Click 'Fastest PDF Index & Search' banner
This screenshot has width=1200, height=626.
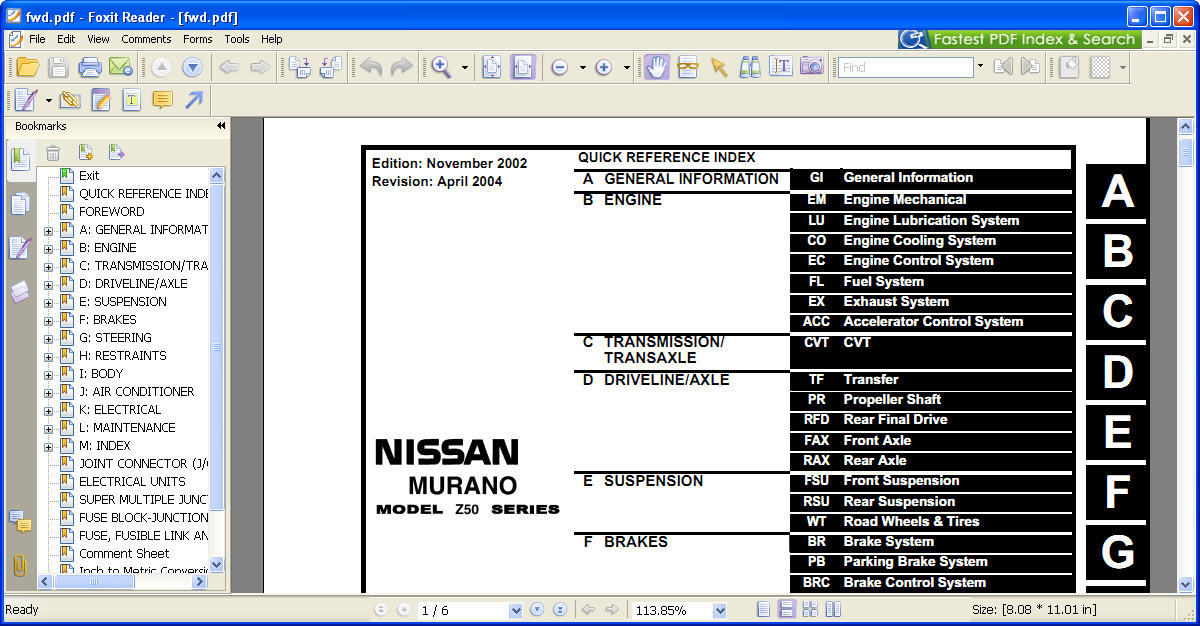(1018, 39)
